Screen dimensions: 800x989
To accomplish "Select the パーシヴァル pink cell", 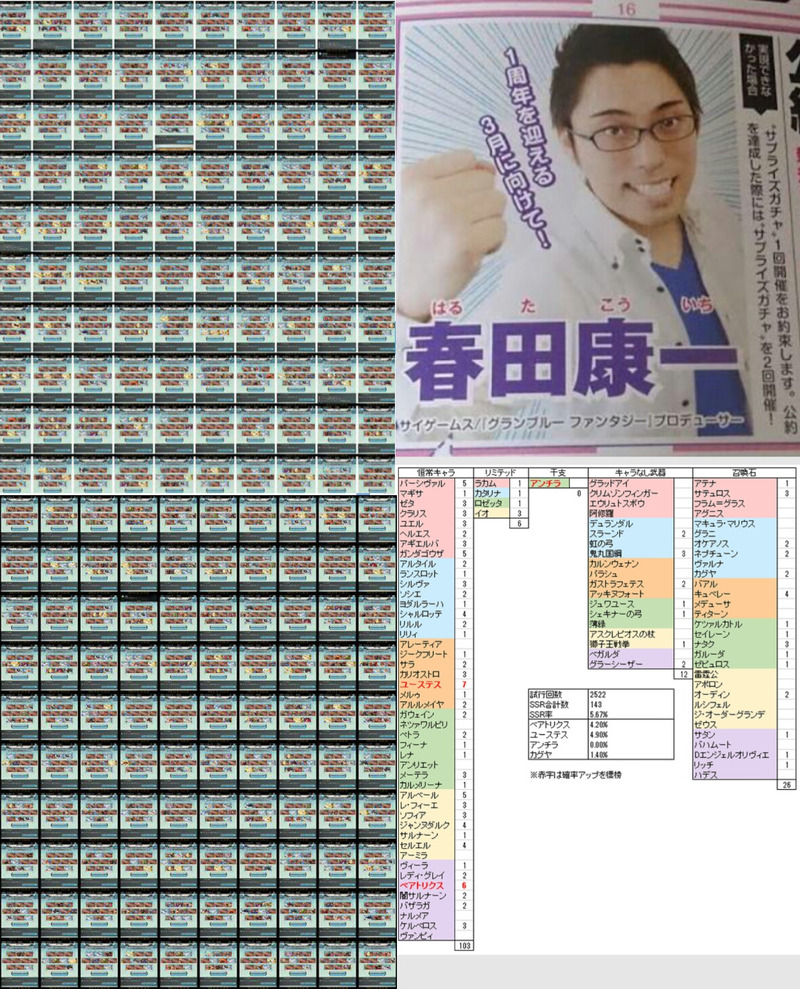I will 426,484.
